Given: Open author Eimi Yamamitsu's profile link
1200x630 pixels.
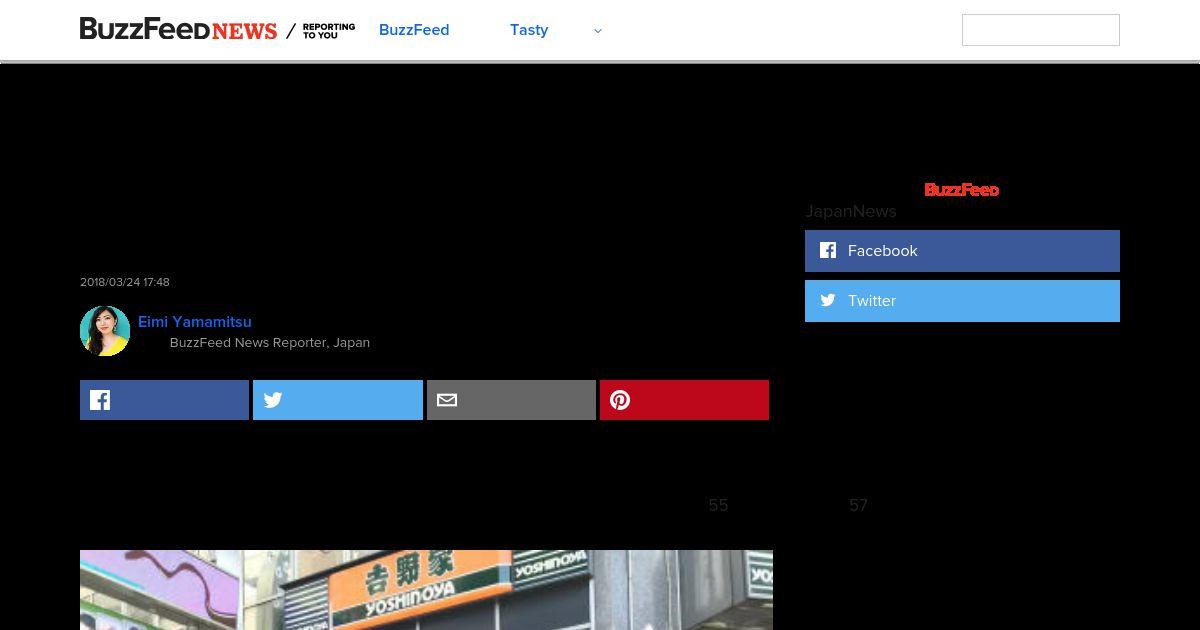Looking at the screenshot, I should point(195,322).
